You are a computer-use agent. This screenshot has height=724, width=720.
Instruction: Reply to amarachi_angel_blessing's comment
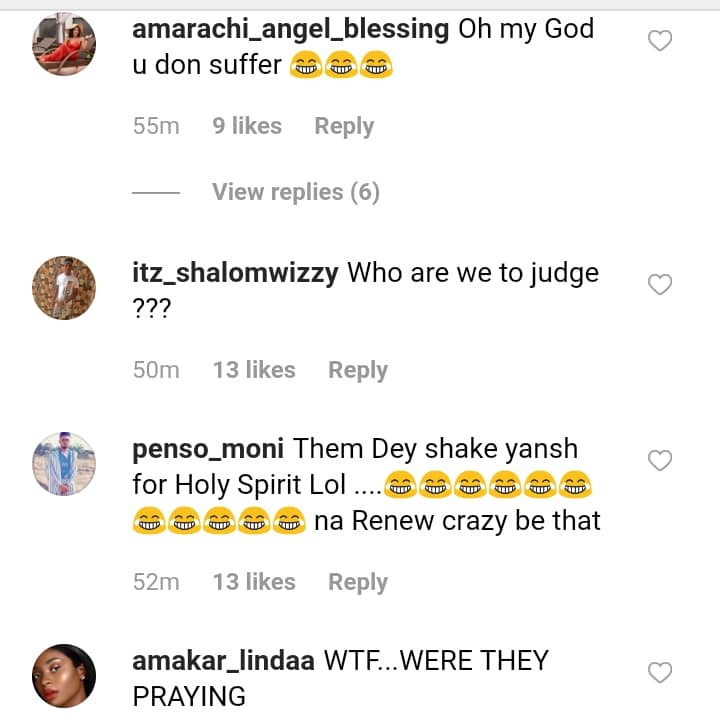(344, 126)
